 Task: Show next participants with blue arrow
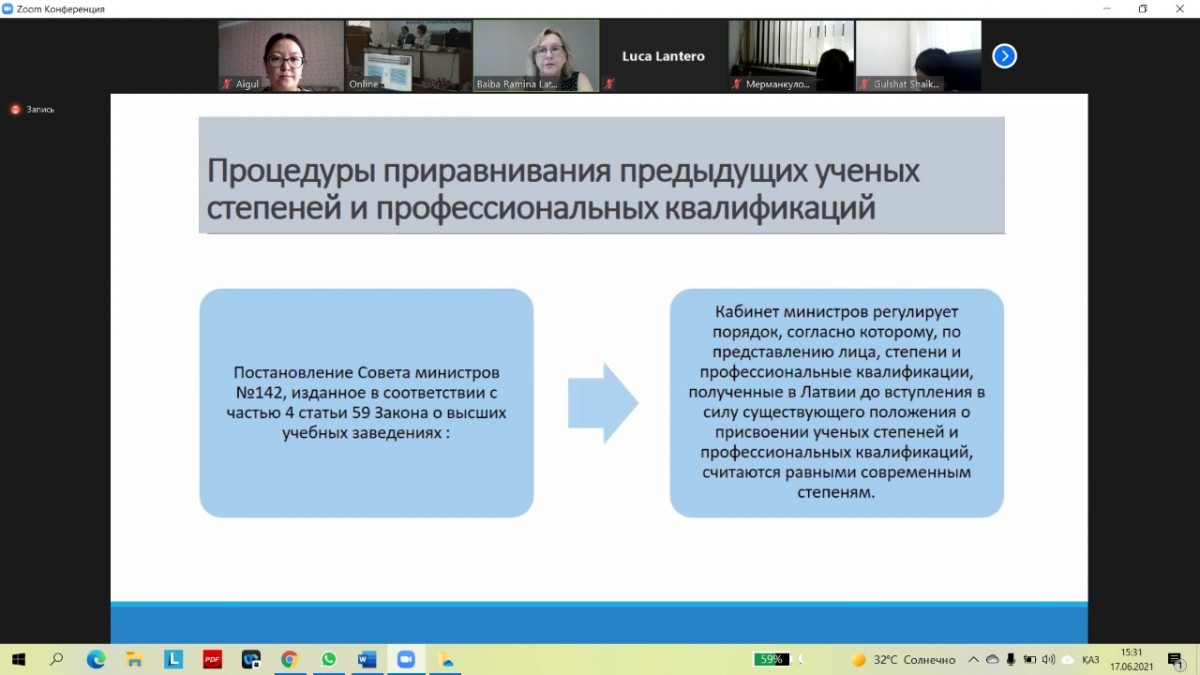[x=1004, y=56]
